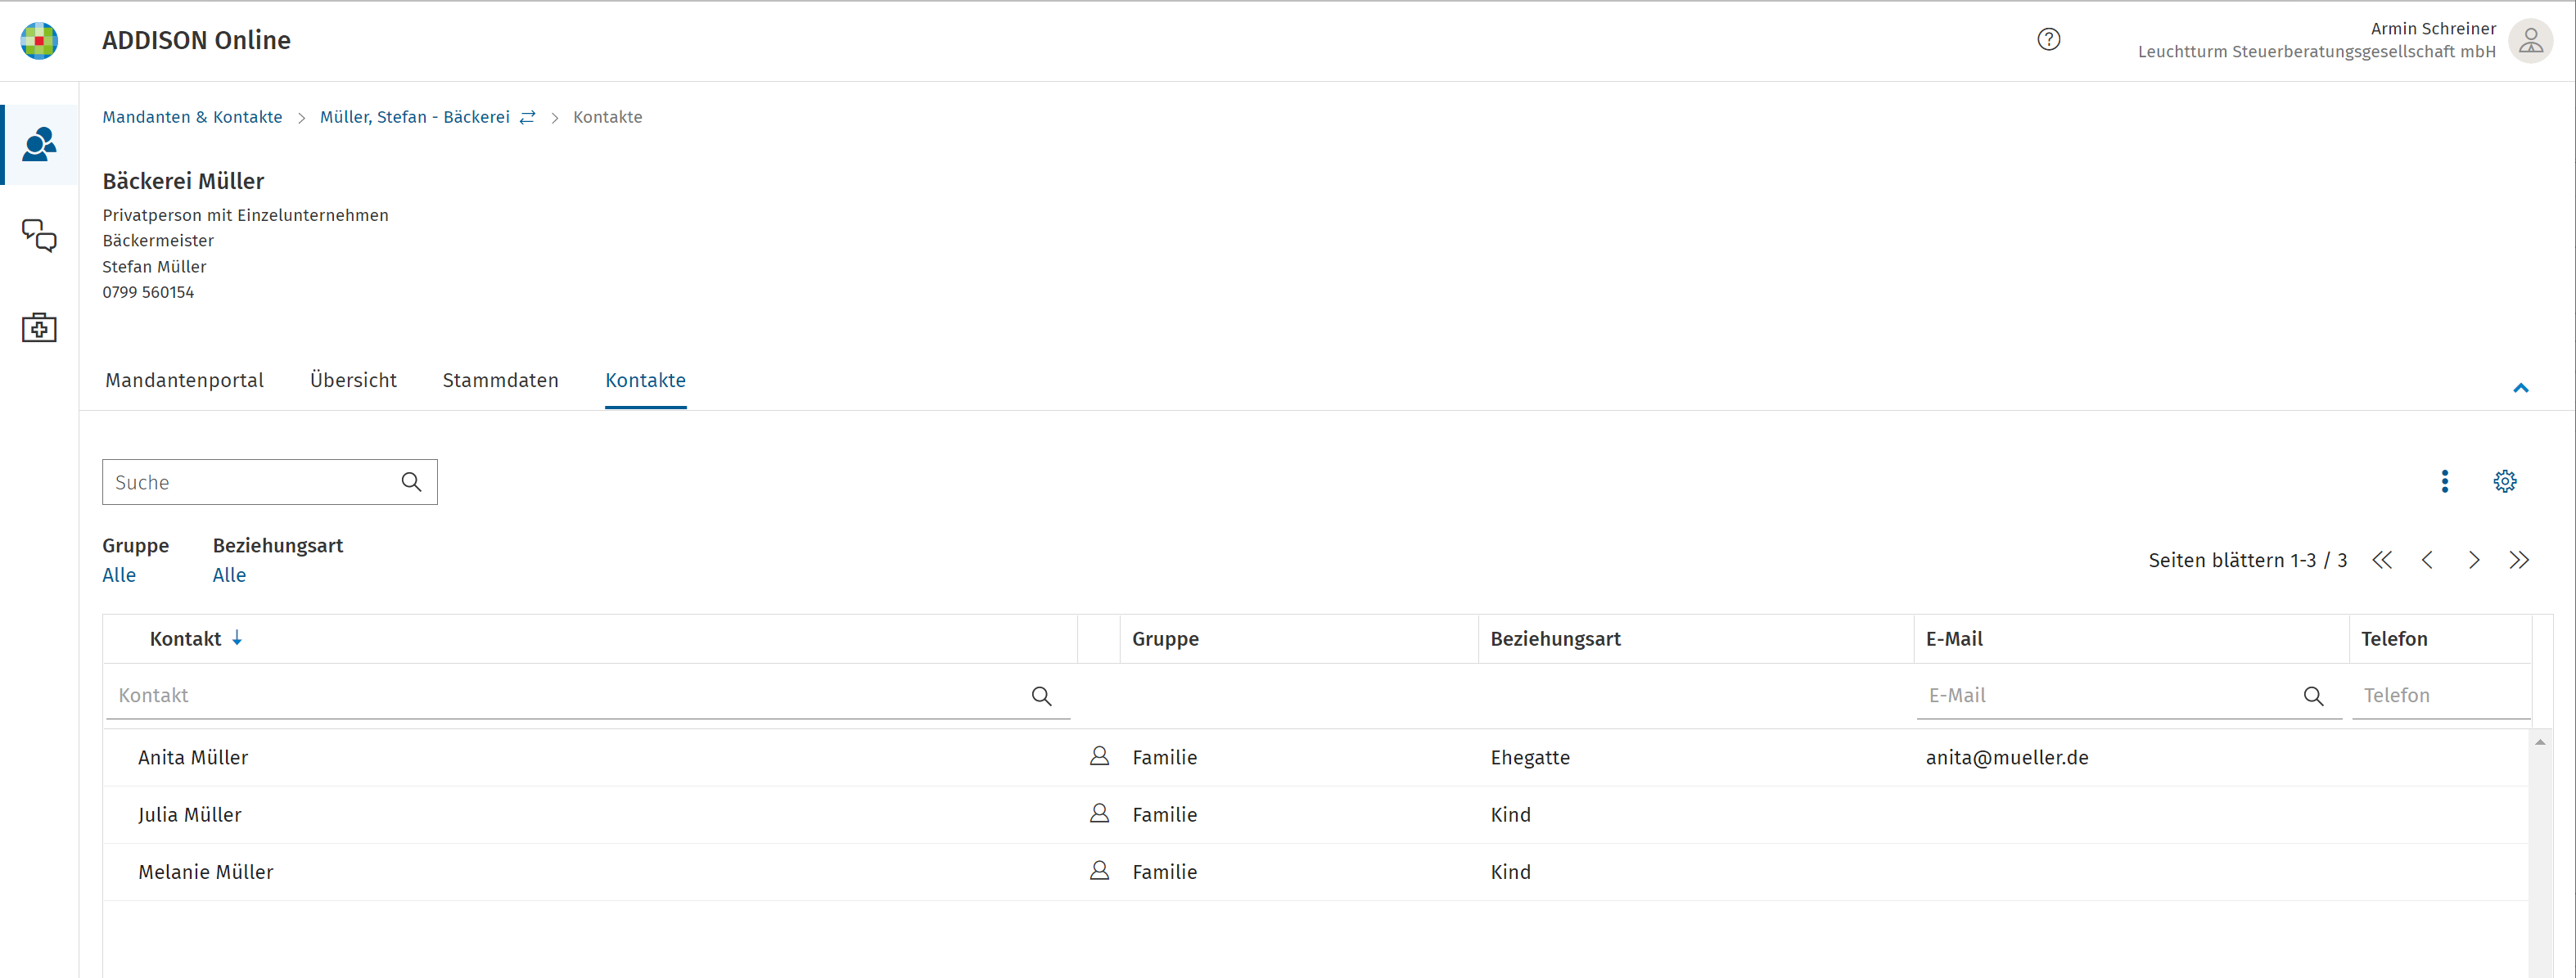This screenshot has height=978, width=2576.
Task: Click Familie in Anita Müller row
Action: pyautogui.click(x=1164, y=757)
